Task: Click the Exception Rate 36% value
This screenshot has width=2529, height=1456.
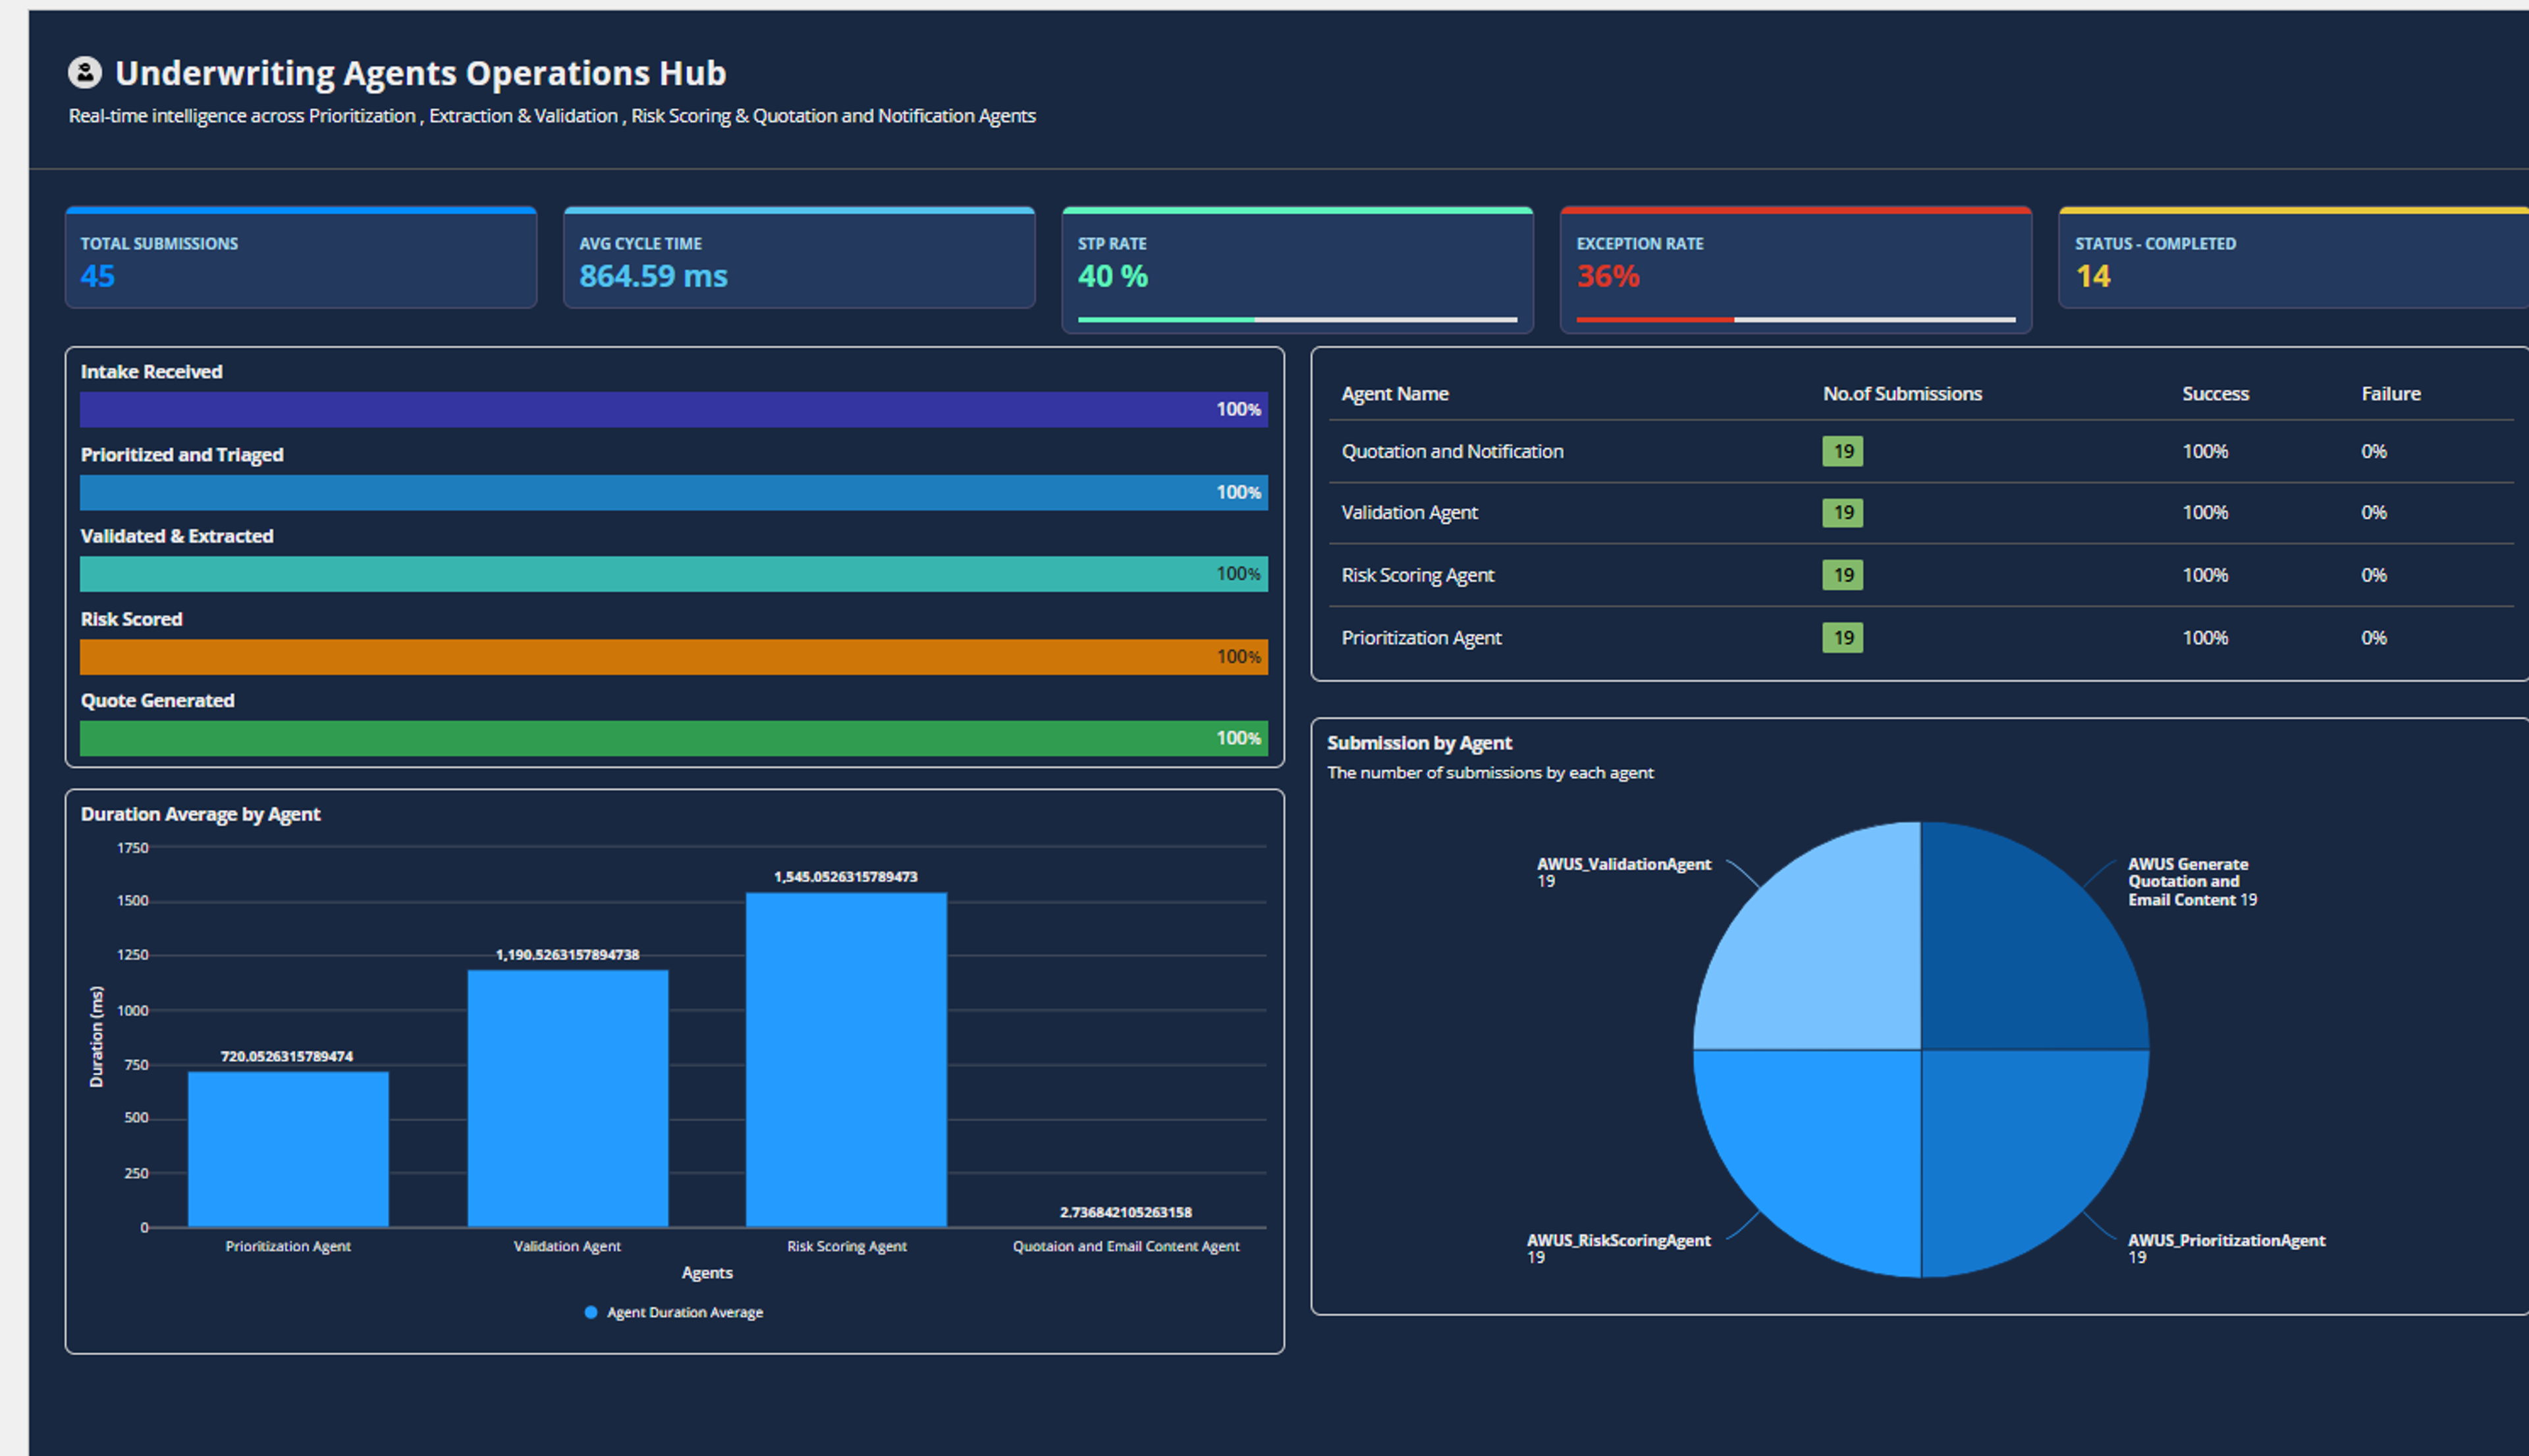Action: coord(1608,276)
